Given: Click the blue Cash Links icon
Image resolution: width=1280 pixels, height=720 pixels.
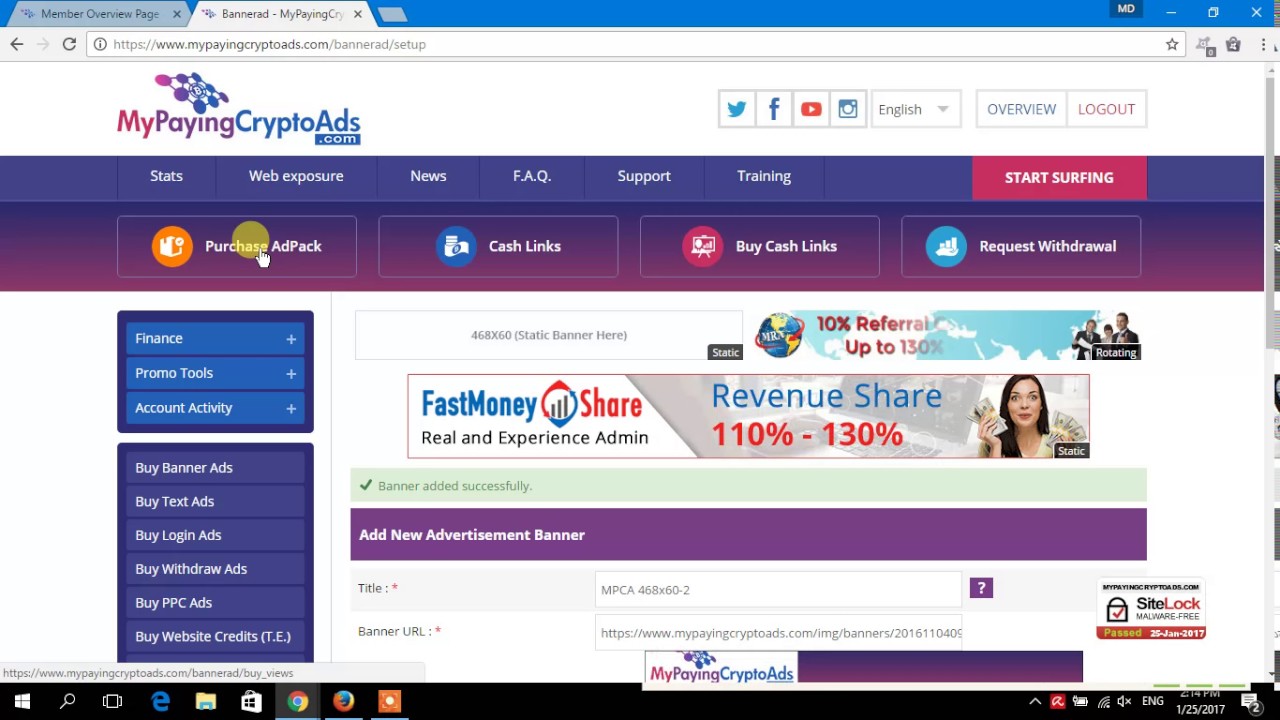Looking at the screenshot, I should (456, 246).
